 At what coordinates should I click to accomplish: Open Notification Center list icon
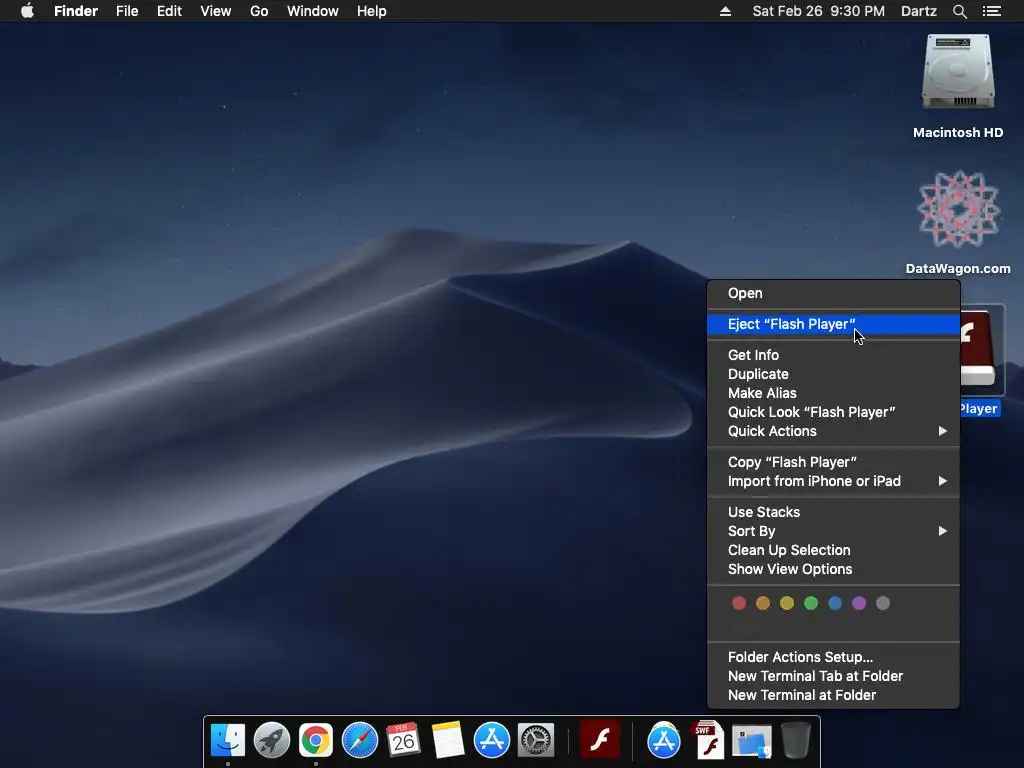[992, 11]
